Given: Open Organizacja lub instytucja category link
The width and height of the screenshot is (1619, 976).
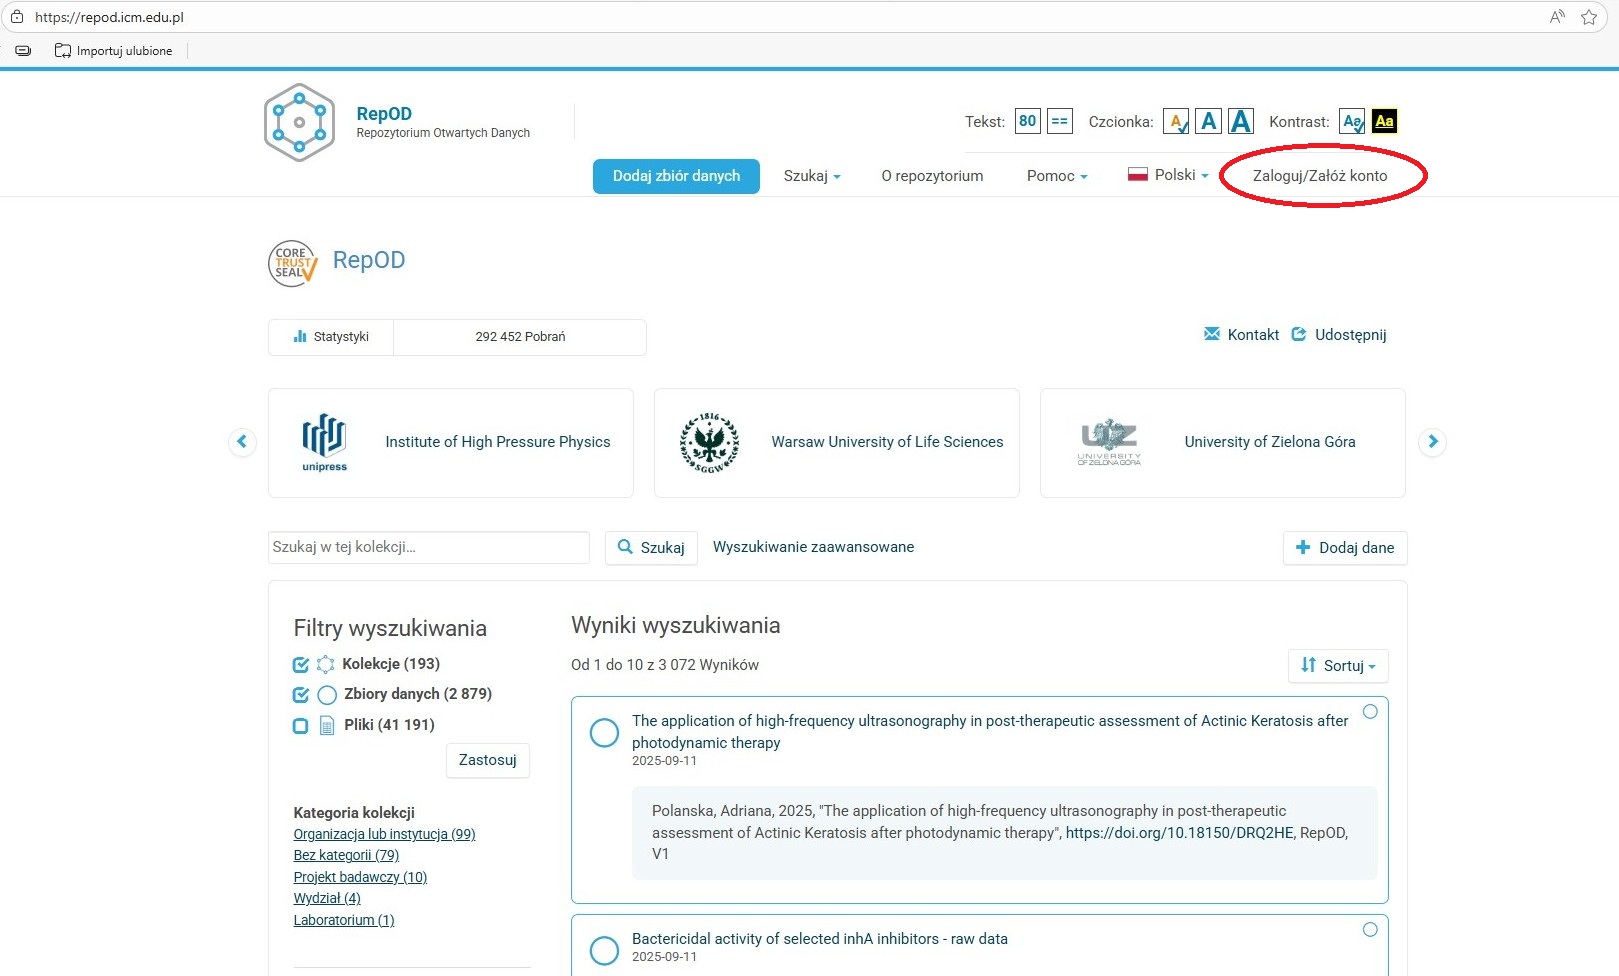Looking at the screenshot, I should (384, 834).
